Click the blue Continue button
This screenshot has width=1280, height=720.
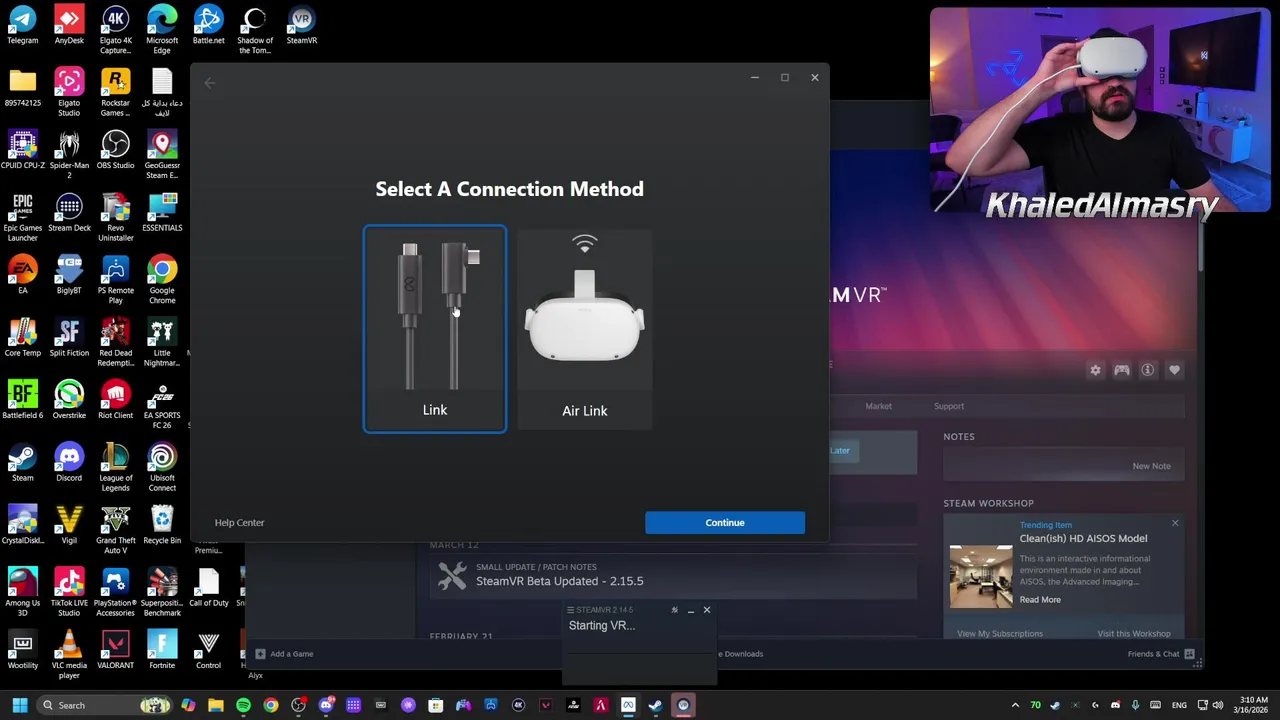[725, 522]
